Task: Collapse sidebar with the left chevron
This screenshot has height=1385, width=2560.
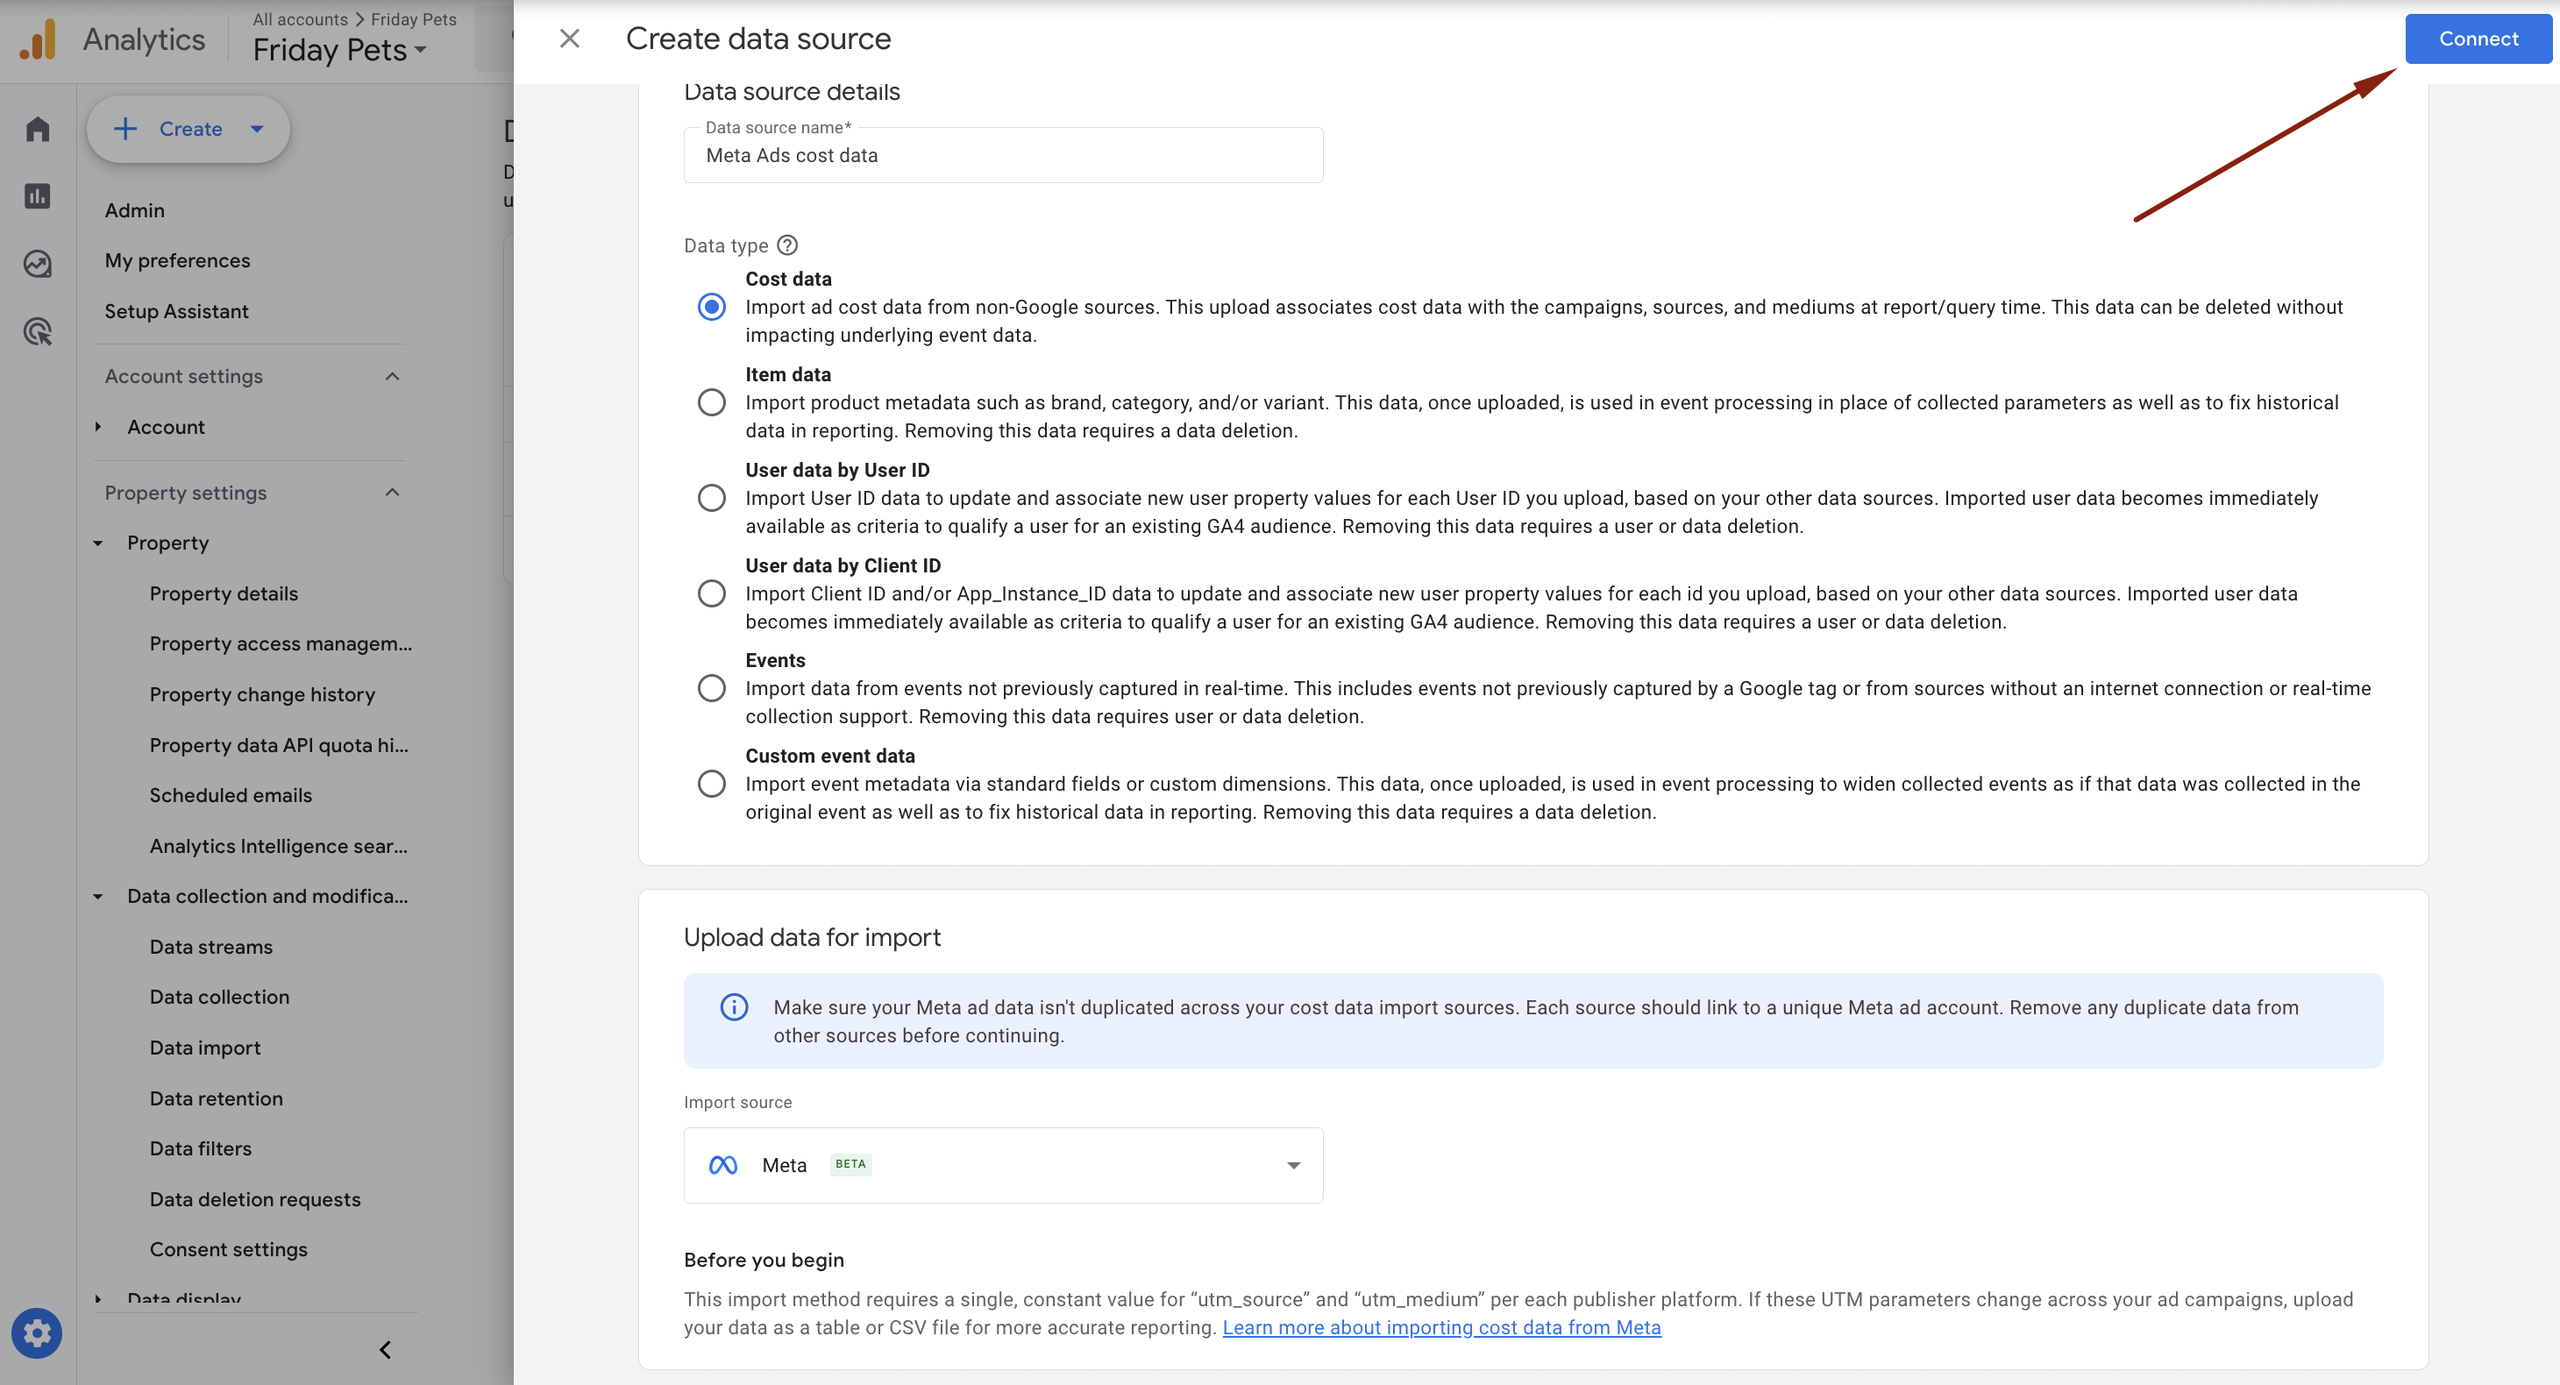Action: (385, 1350)
